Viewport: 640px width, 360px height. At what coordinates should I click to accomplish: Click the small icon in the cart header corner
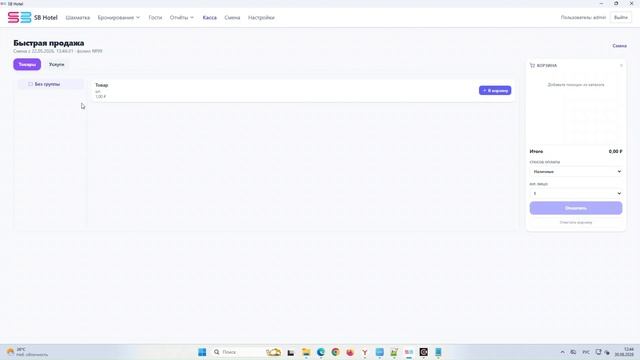point(621,65)
